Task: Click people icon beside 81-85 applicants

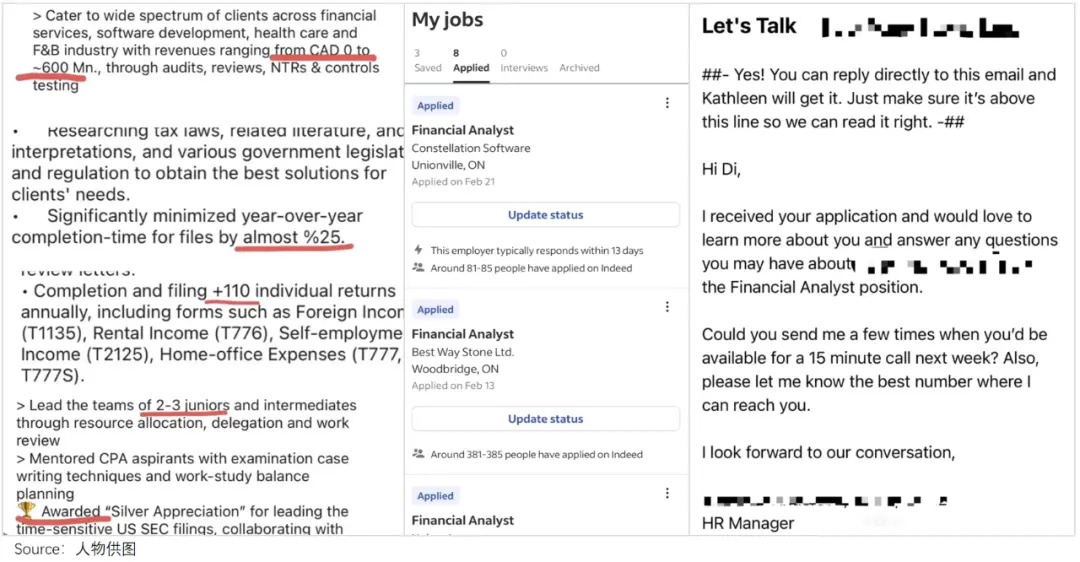Action: (x=418, y=268)
